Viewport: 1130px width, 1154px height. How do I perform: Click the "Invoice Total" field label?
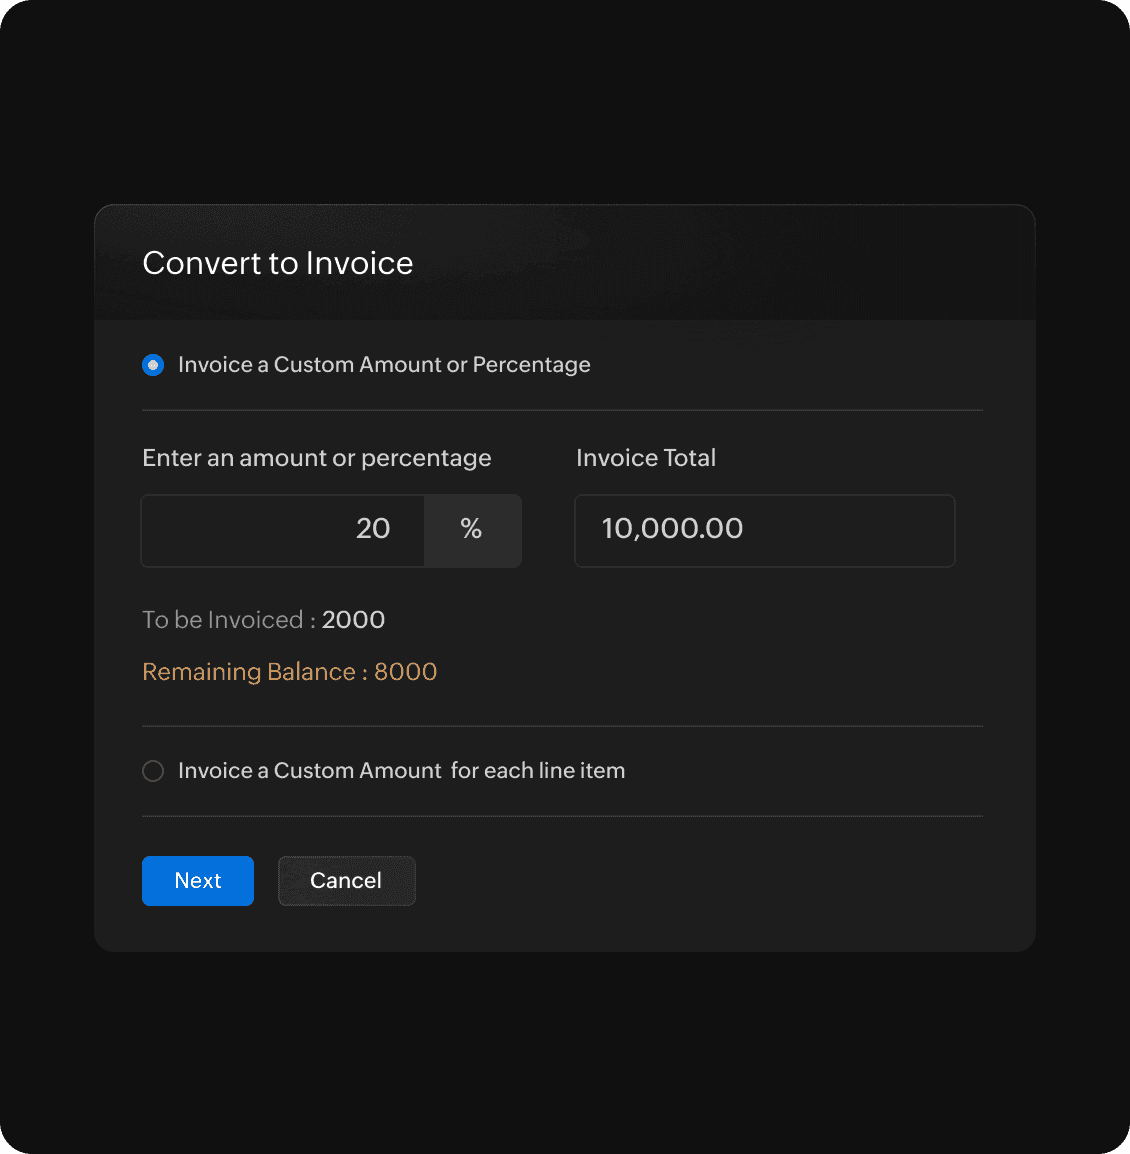point(646,458)
